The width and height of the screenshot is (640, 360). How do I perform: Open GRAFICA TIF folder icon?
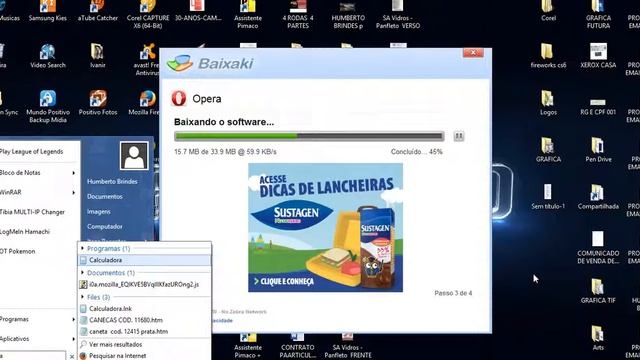tap(598, 291)
